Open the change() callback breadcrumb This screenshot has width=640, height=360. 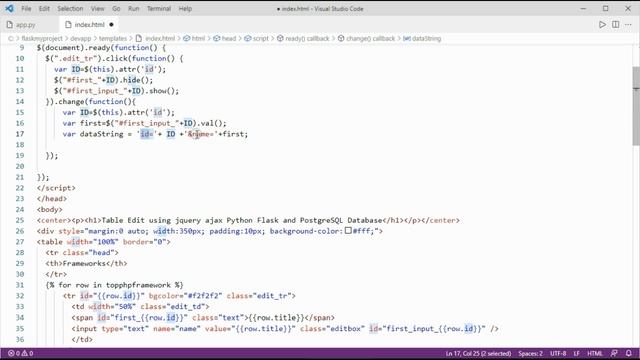pos(366,38)
